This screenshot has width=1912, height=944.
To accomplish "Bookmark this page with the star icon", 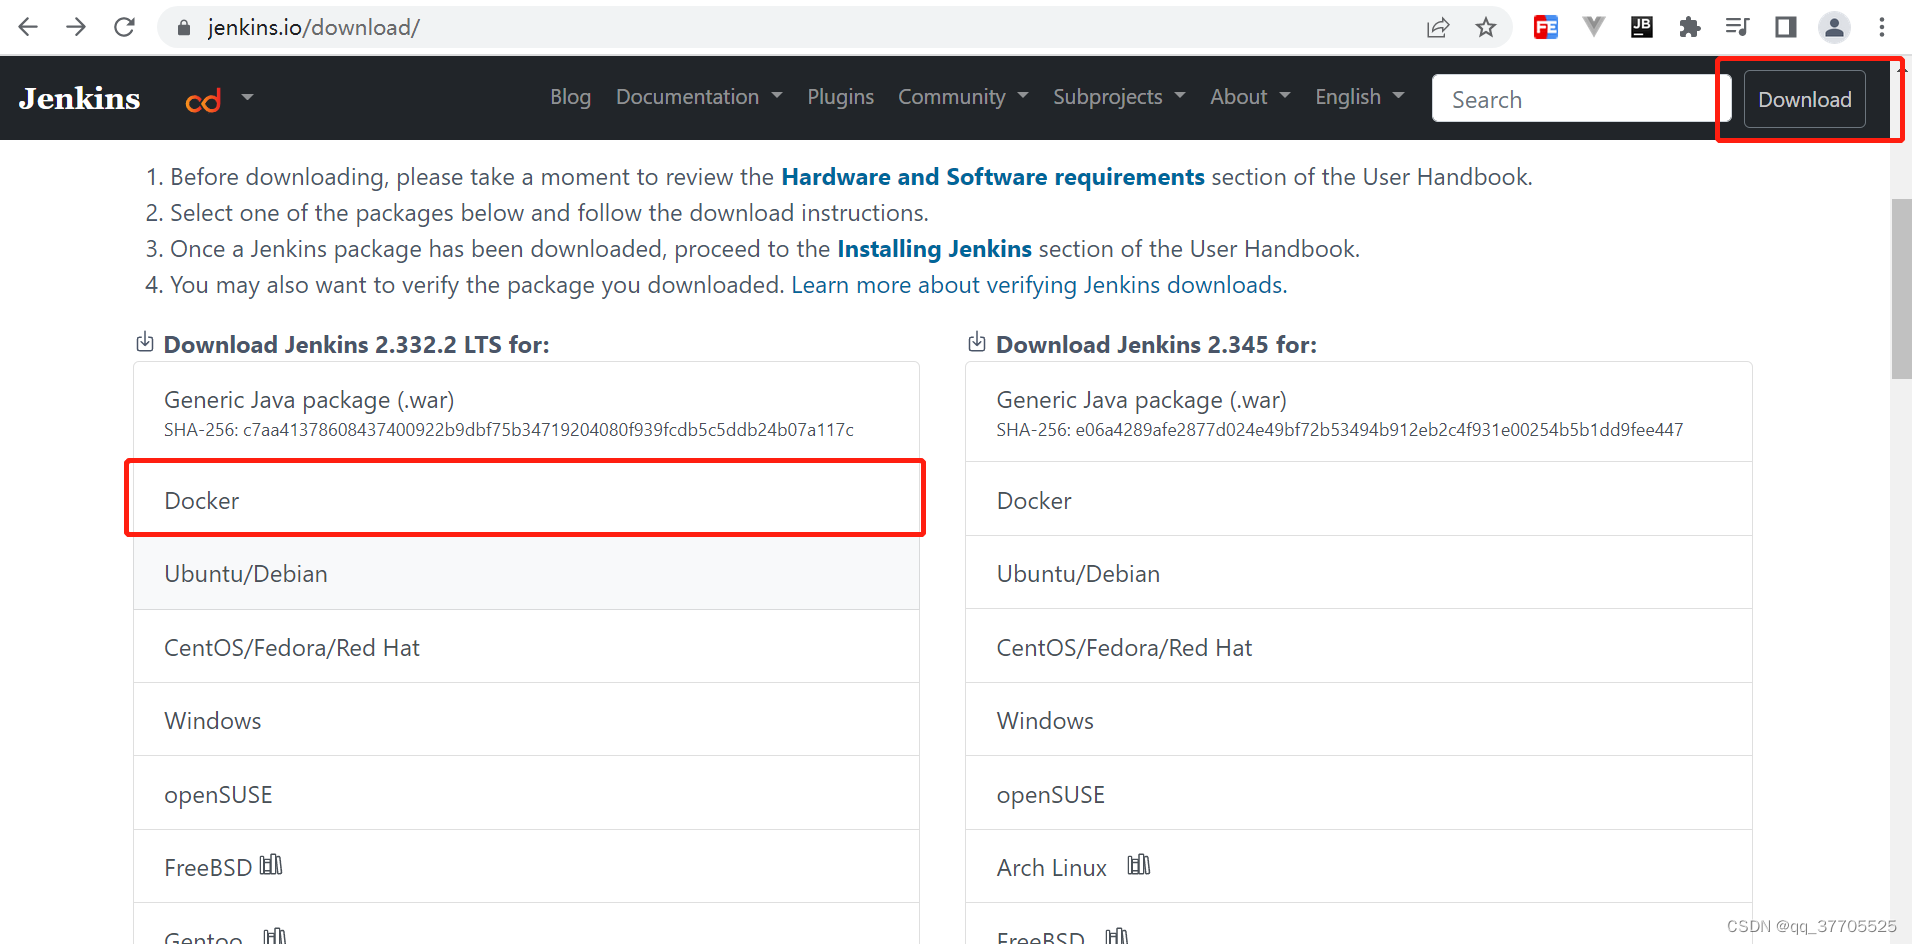I will pyautogui.click(x=1486, y=27).
